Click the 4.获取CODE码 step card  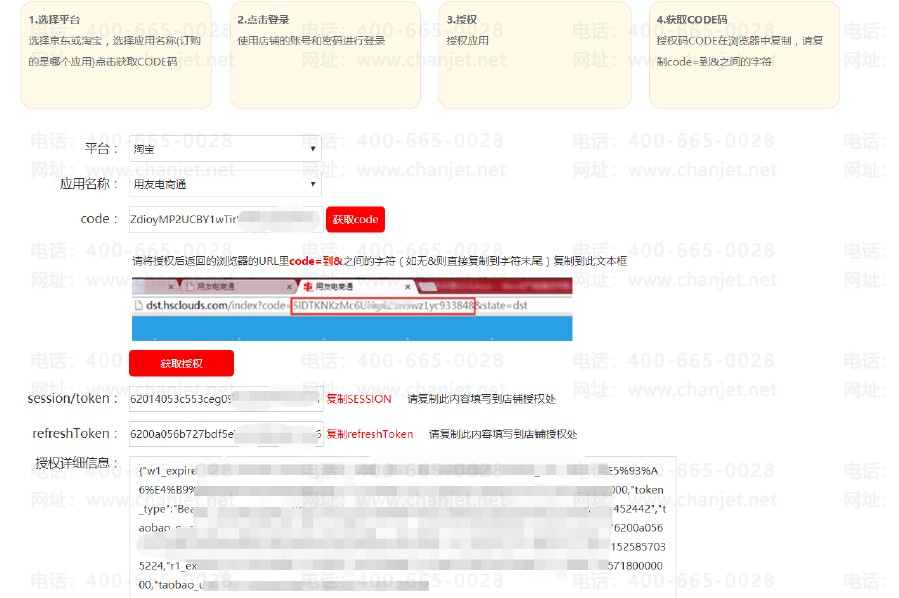pos(744,54)
